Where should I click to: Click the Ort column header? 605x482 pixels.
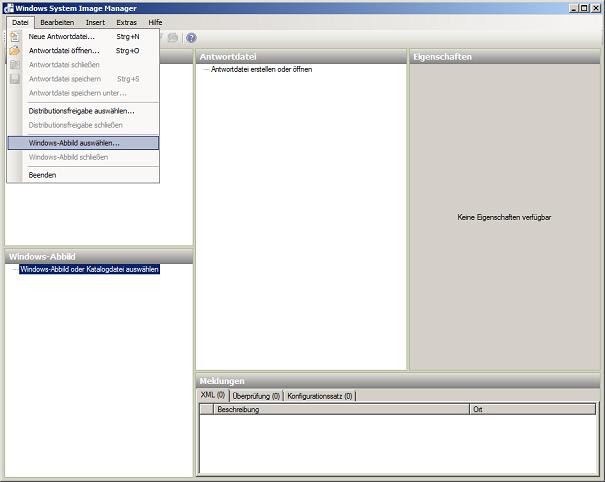click(533, 409)
